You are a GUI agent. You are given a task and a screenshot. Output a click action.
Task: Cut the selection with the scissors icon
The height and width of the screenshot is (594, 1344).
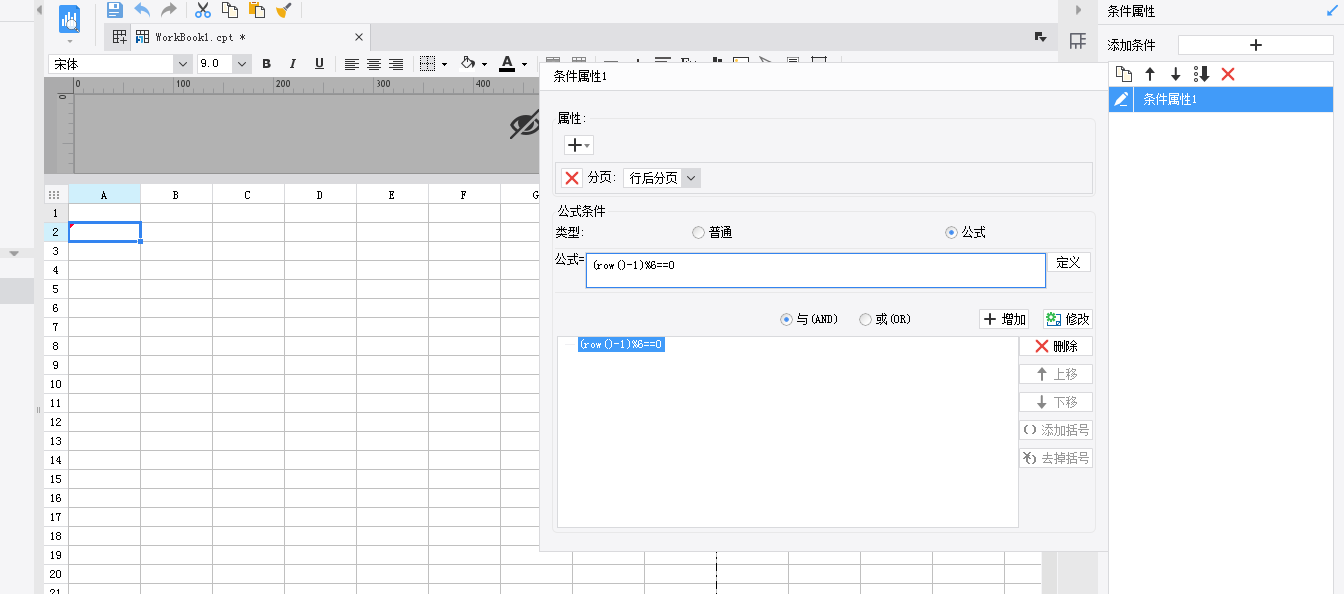click(203, 10)
